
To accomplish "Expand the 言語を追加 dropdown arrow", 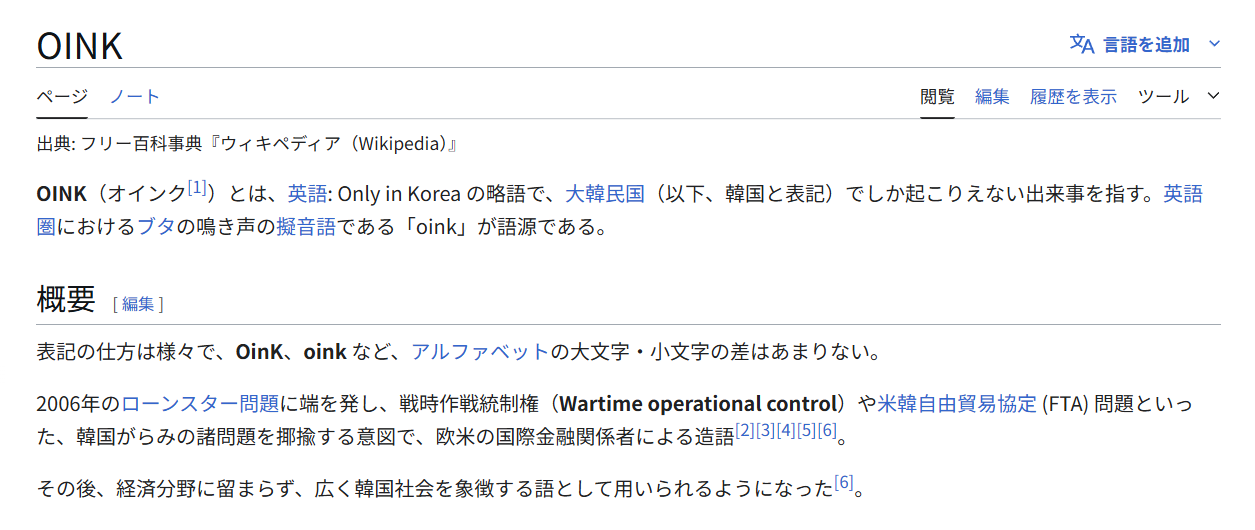I will pyautogui.click(x=1215, y=44).
